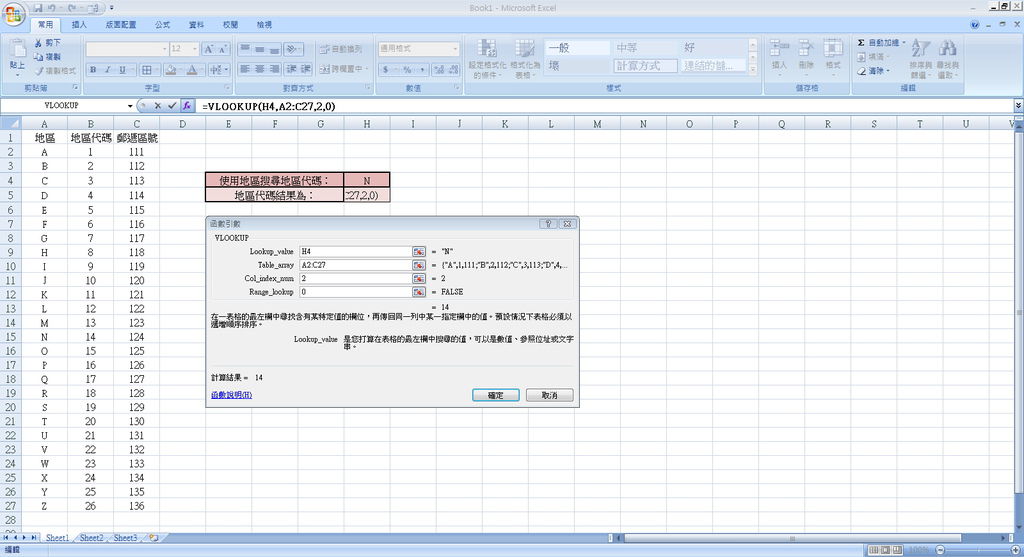Click the Copy (複製) icon
Screen dimensions: 1024x557
pyautogui.click(x=39, y=56)
